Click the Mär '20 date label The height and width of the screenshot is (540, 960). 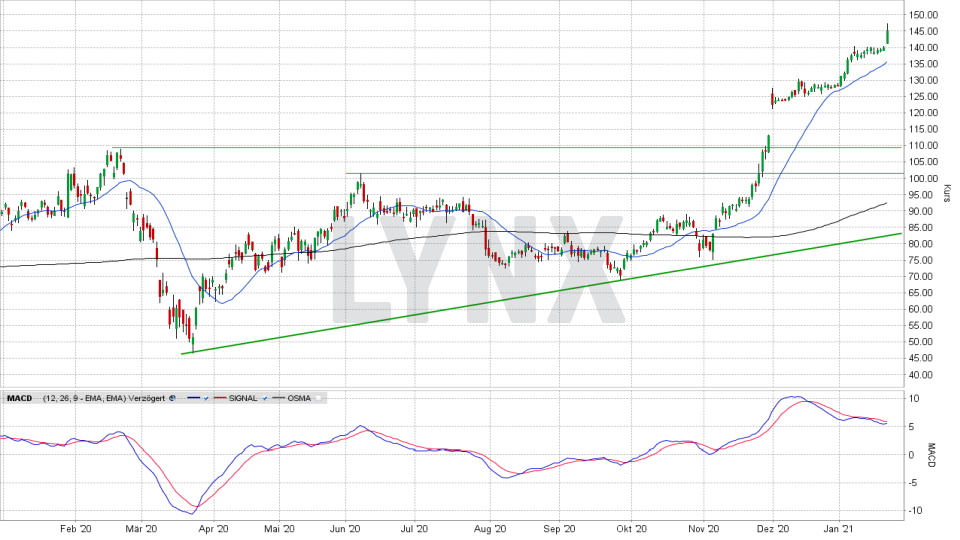pos(141,528)
